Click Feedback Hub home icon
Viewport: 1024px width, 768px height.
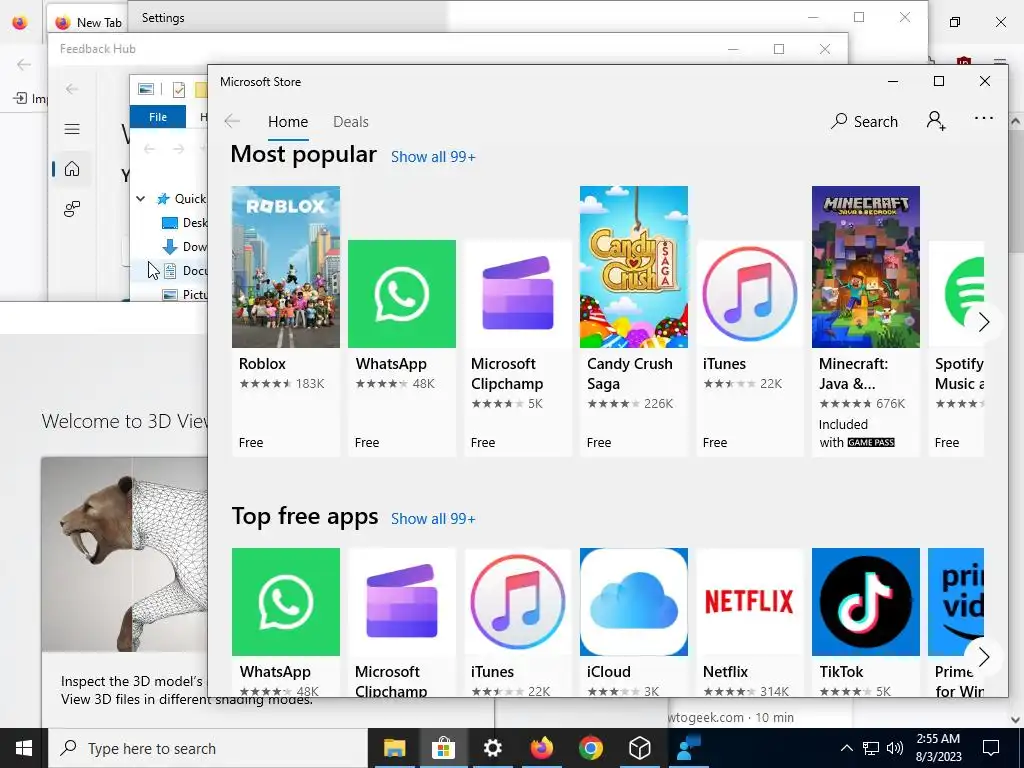point(72,169)
